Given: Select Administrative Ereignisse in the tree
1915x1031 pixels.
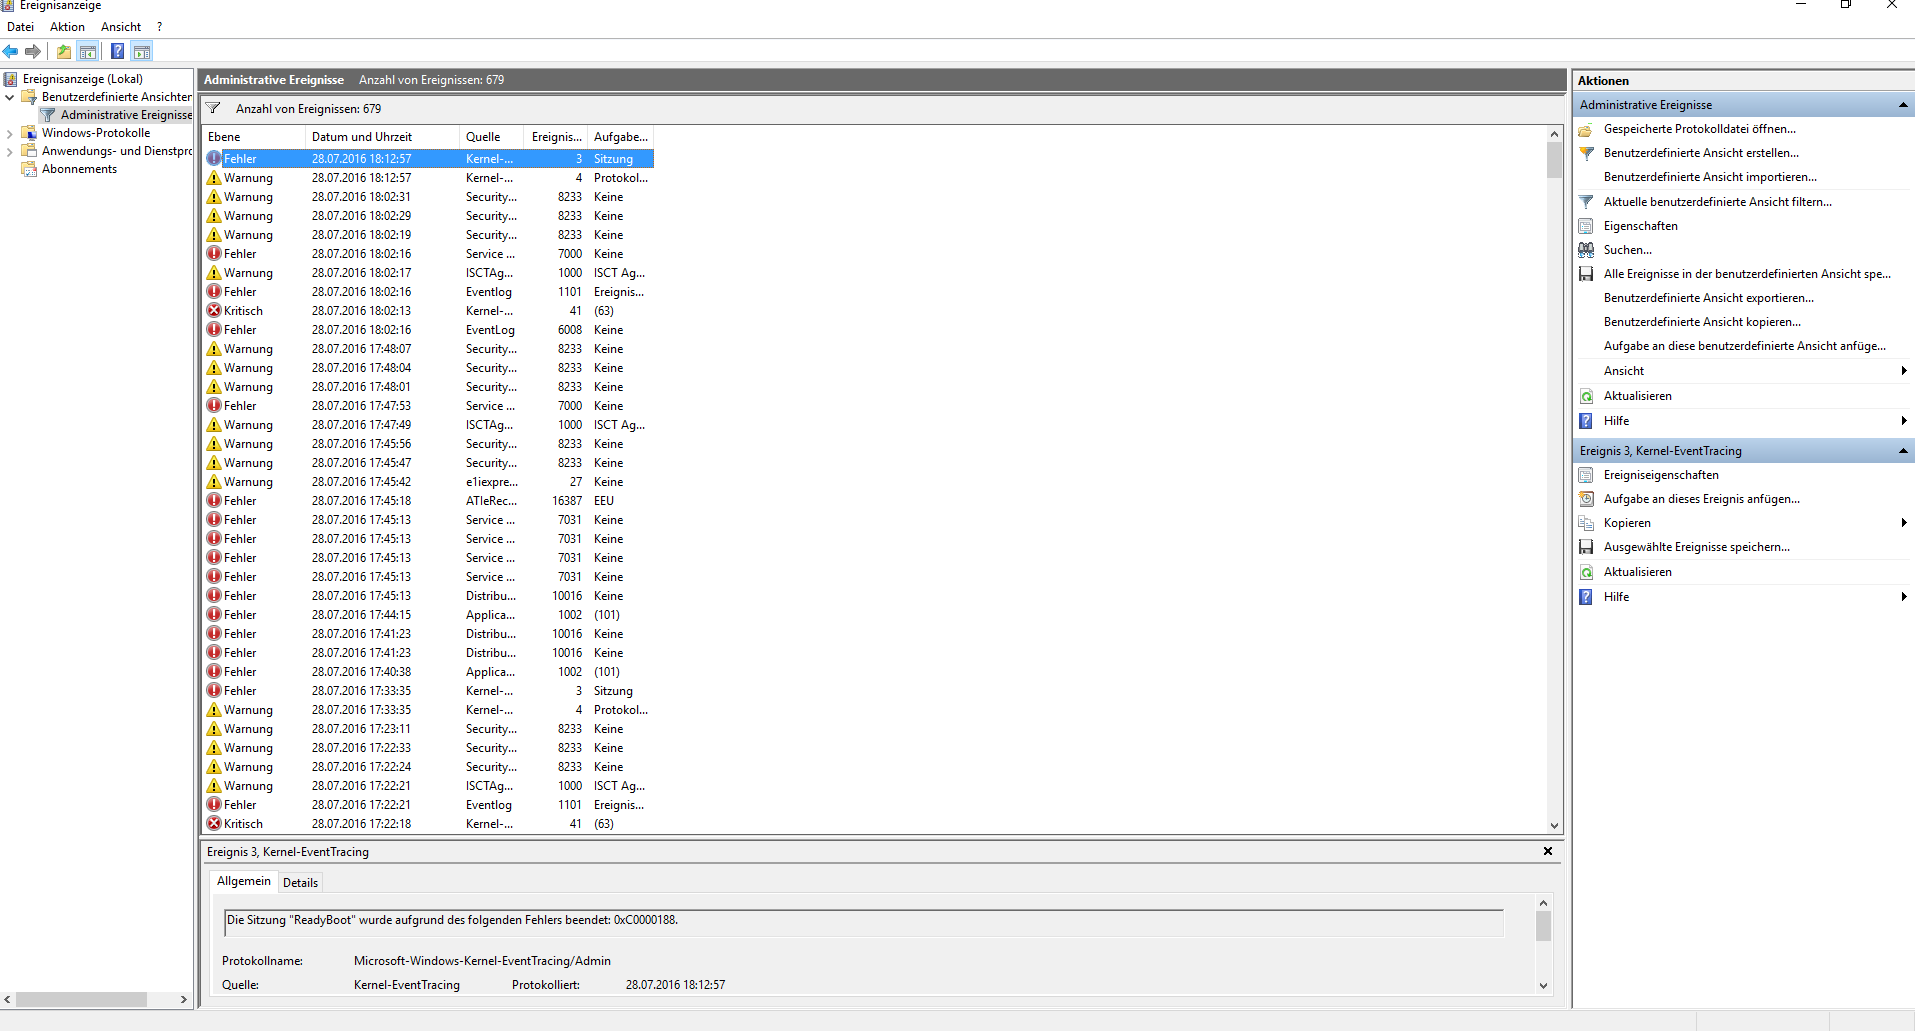Looking at the screenshot, I should [x=126, y=115].
